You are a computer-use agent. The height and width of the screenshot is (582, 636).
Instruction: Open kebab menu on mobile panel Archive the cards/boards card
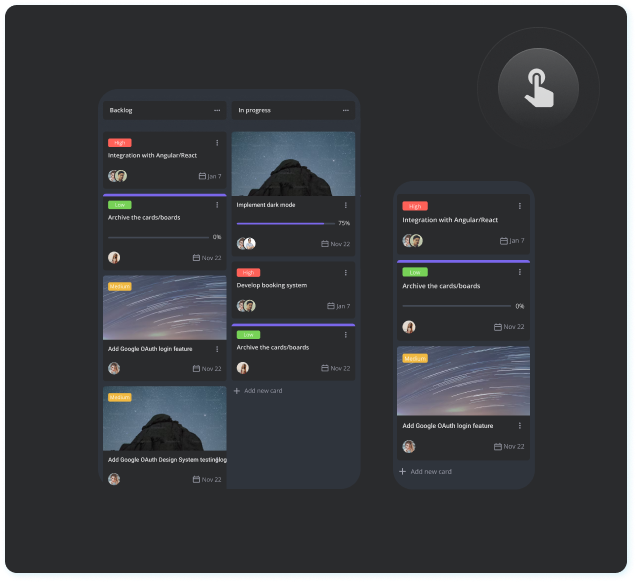coord(520,272)
